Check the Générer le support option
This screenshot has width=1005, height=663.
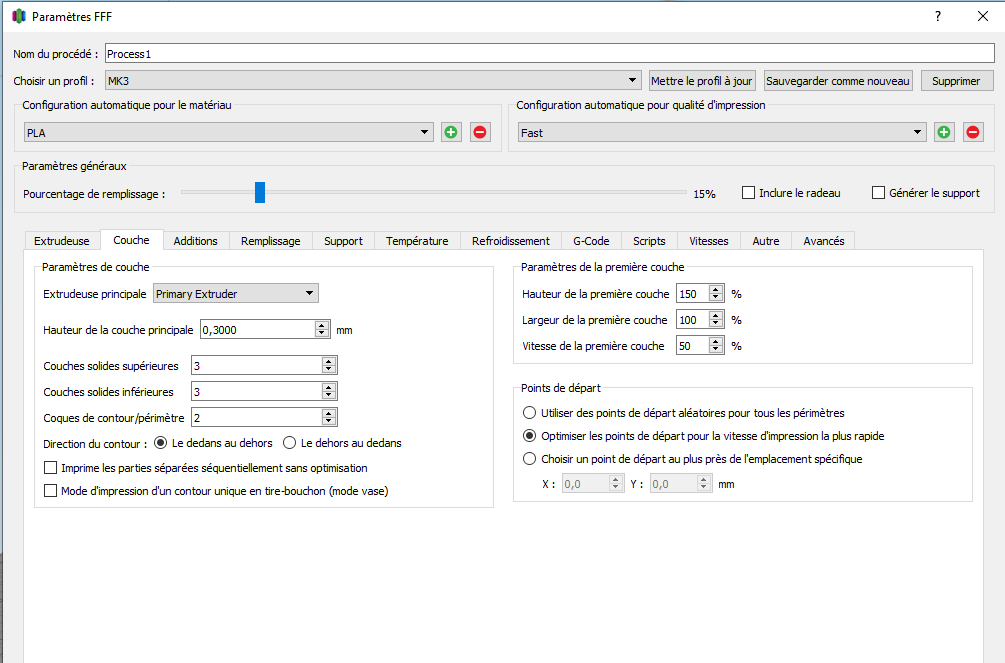click(x=879, y=193)
